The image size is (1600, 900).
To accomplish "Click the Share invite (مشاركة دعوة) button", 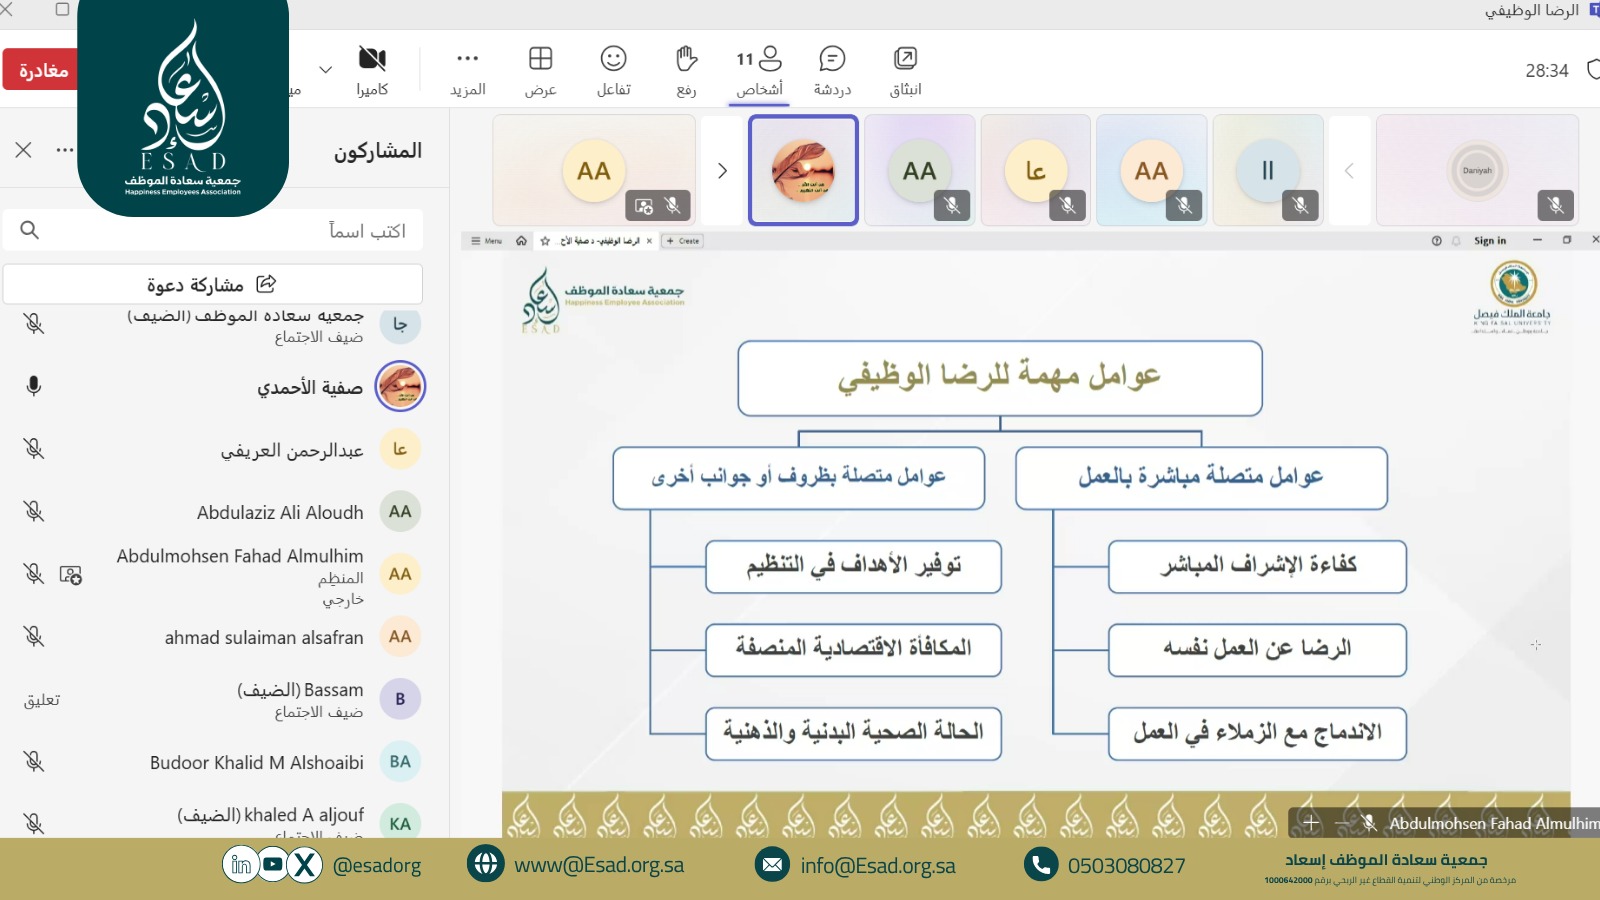I will pos(212,285).
